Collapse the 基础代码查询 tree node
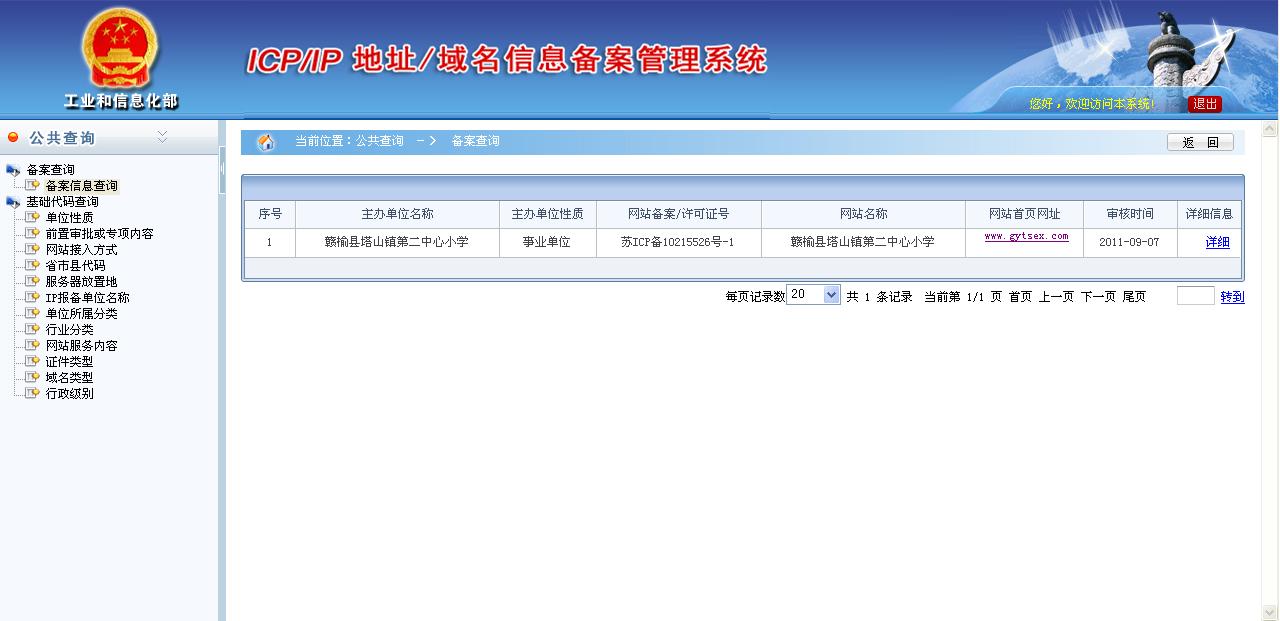 [13, 202]
